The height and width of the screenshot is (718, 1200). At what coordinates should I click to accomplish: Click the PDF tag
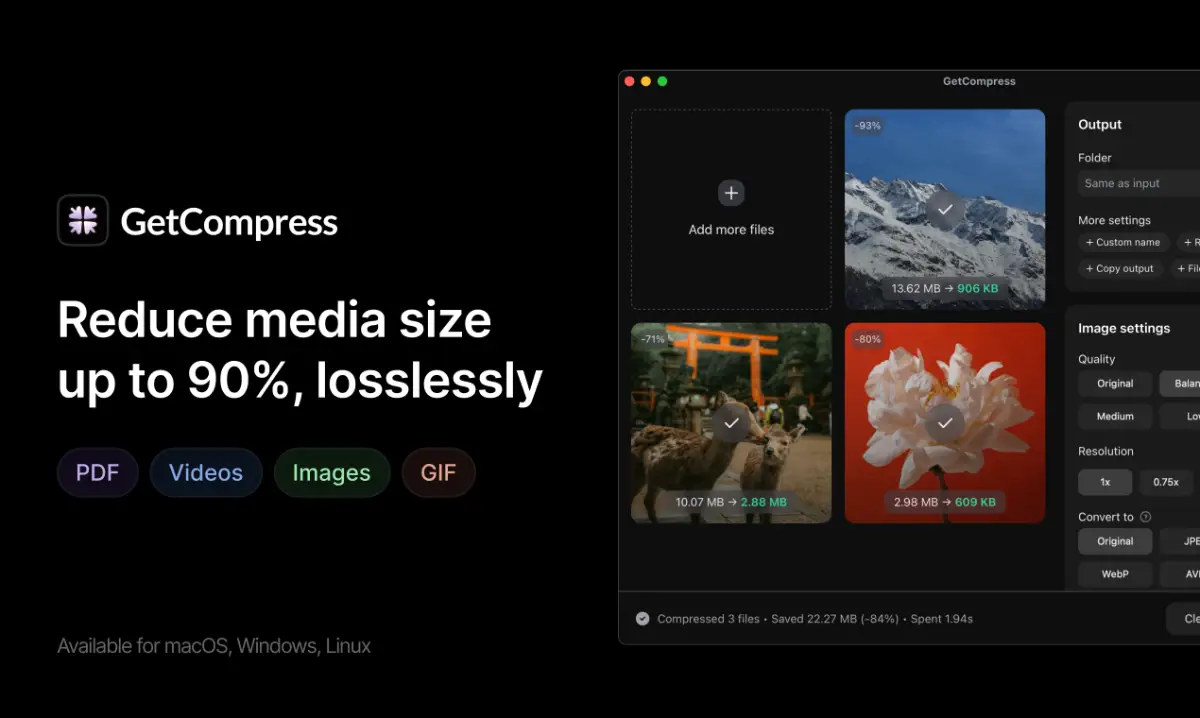(x=98, y=473)
